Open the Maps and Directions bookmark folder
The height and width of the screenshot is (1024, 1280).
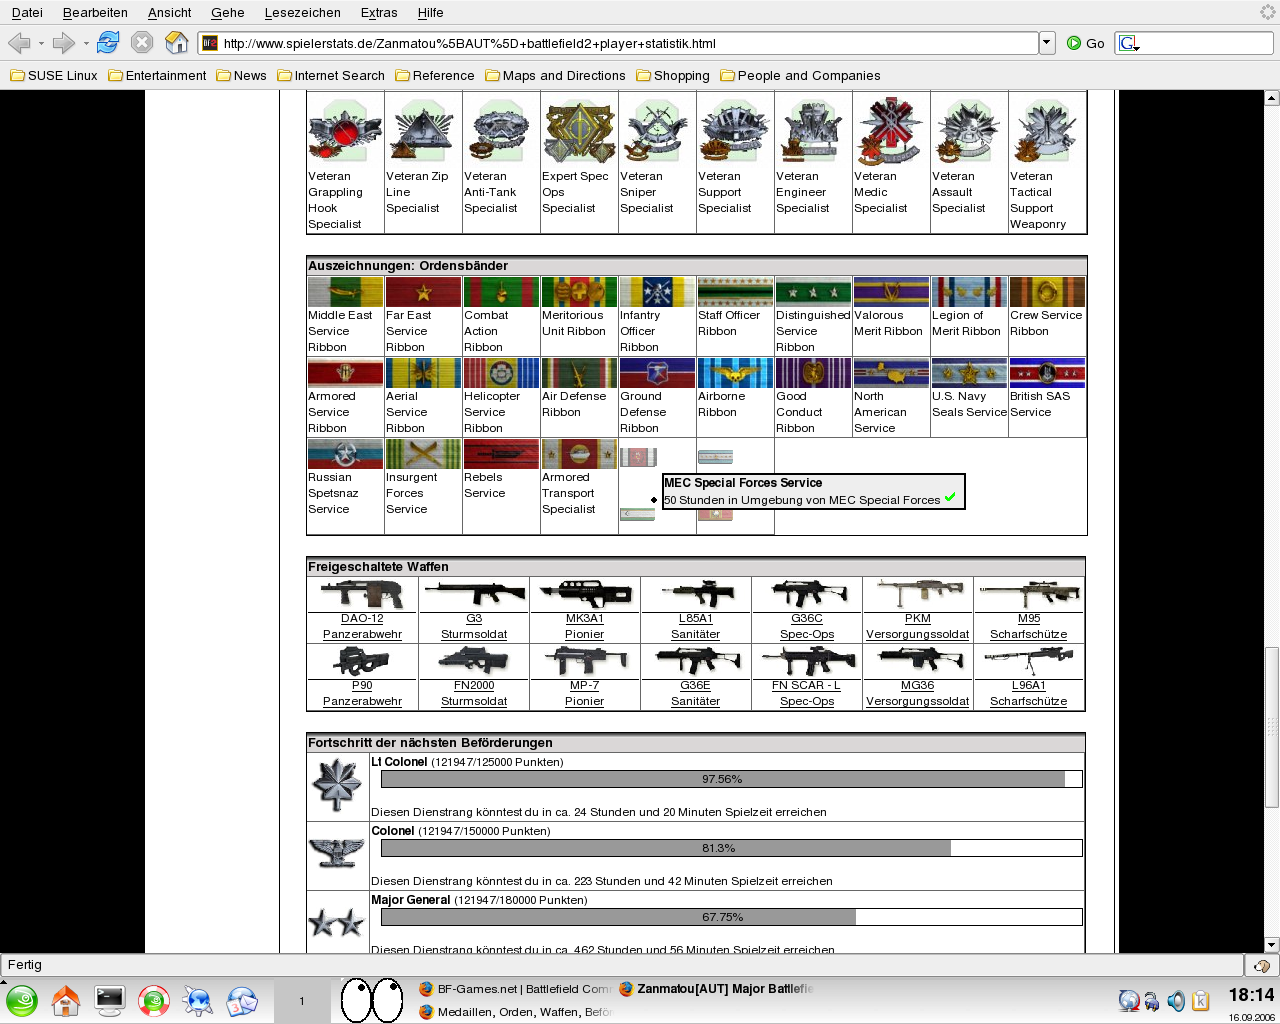point(555,75)
